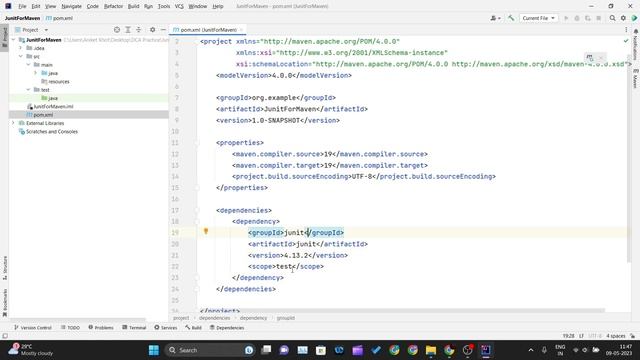Open the Terminal tool window
640x360 pixels.
134,327
